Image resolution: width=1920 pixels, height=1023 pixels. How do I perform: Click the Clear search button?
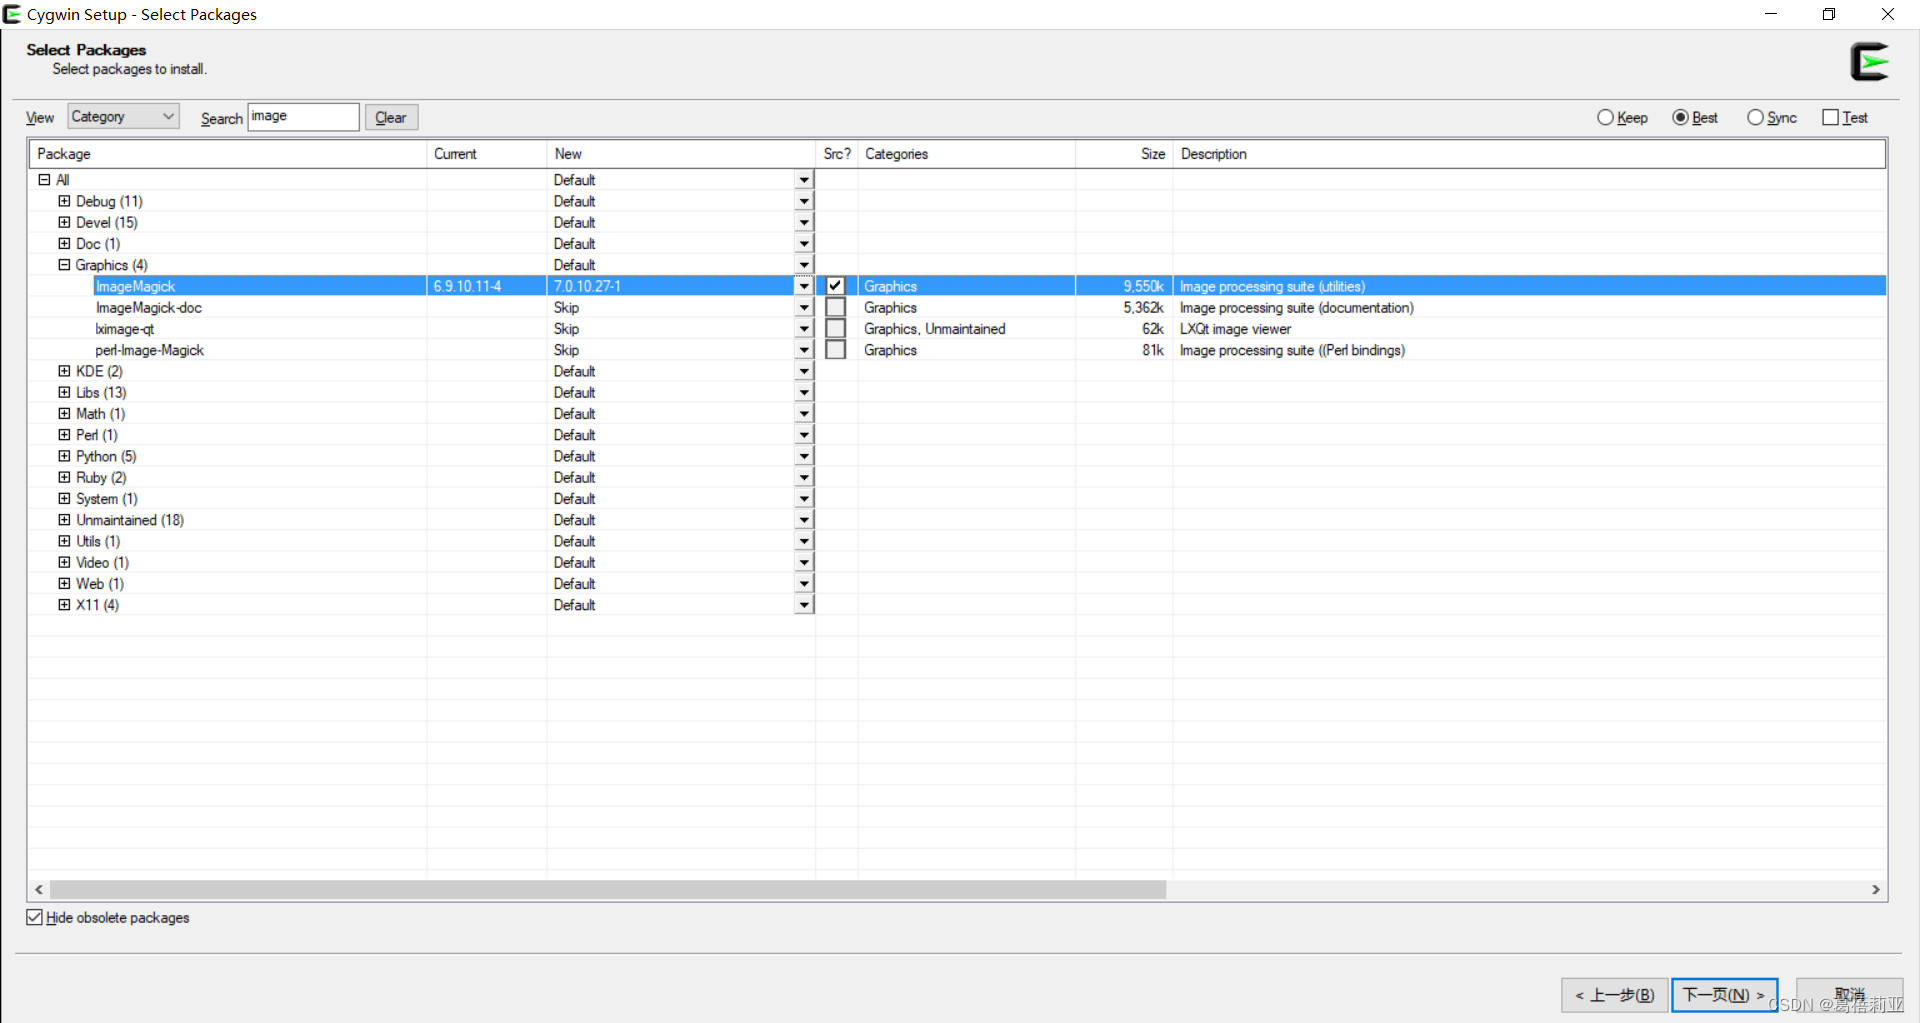click(x=391, y=117)
